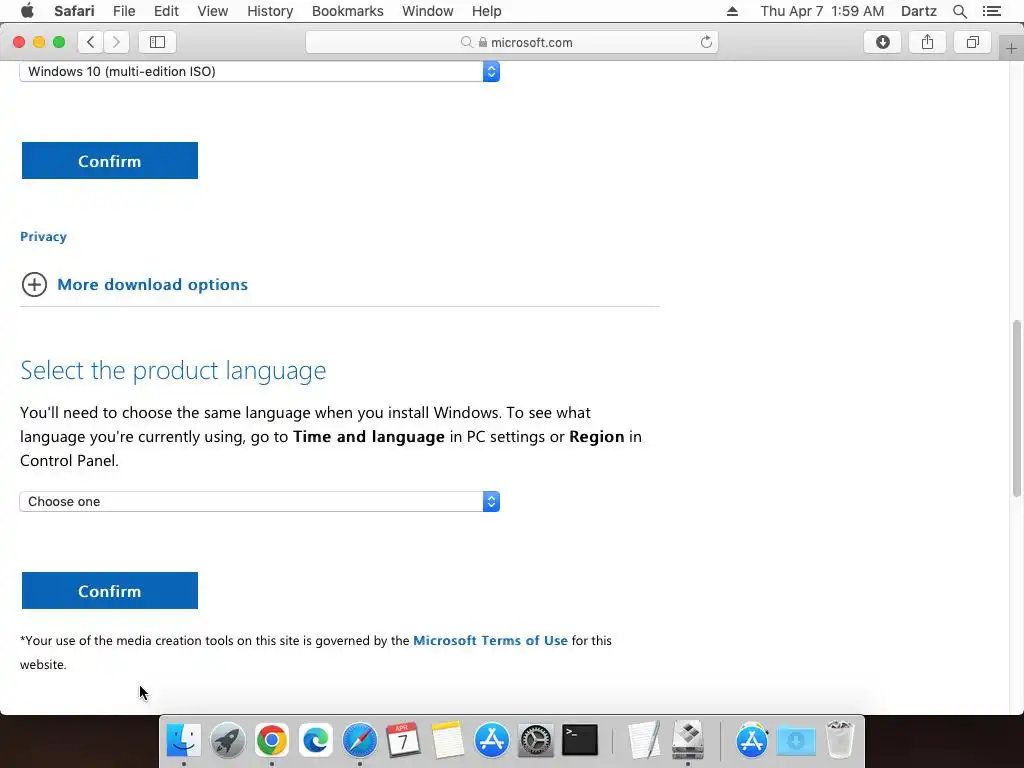Screen dimensions: 1024x768
Task: Confirm the selected Windows edition
Action: coord(110,161)
